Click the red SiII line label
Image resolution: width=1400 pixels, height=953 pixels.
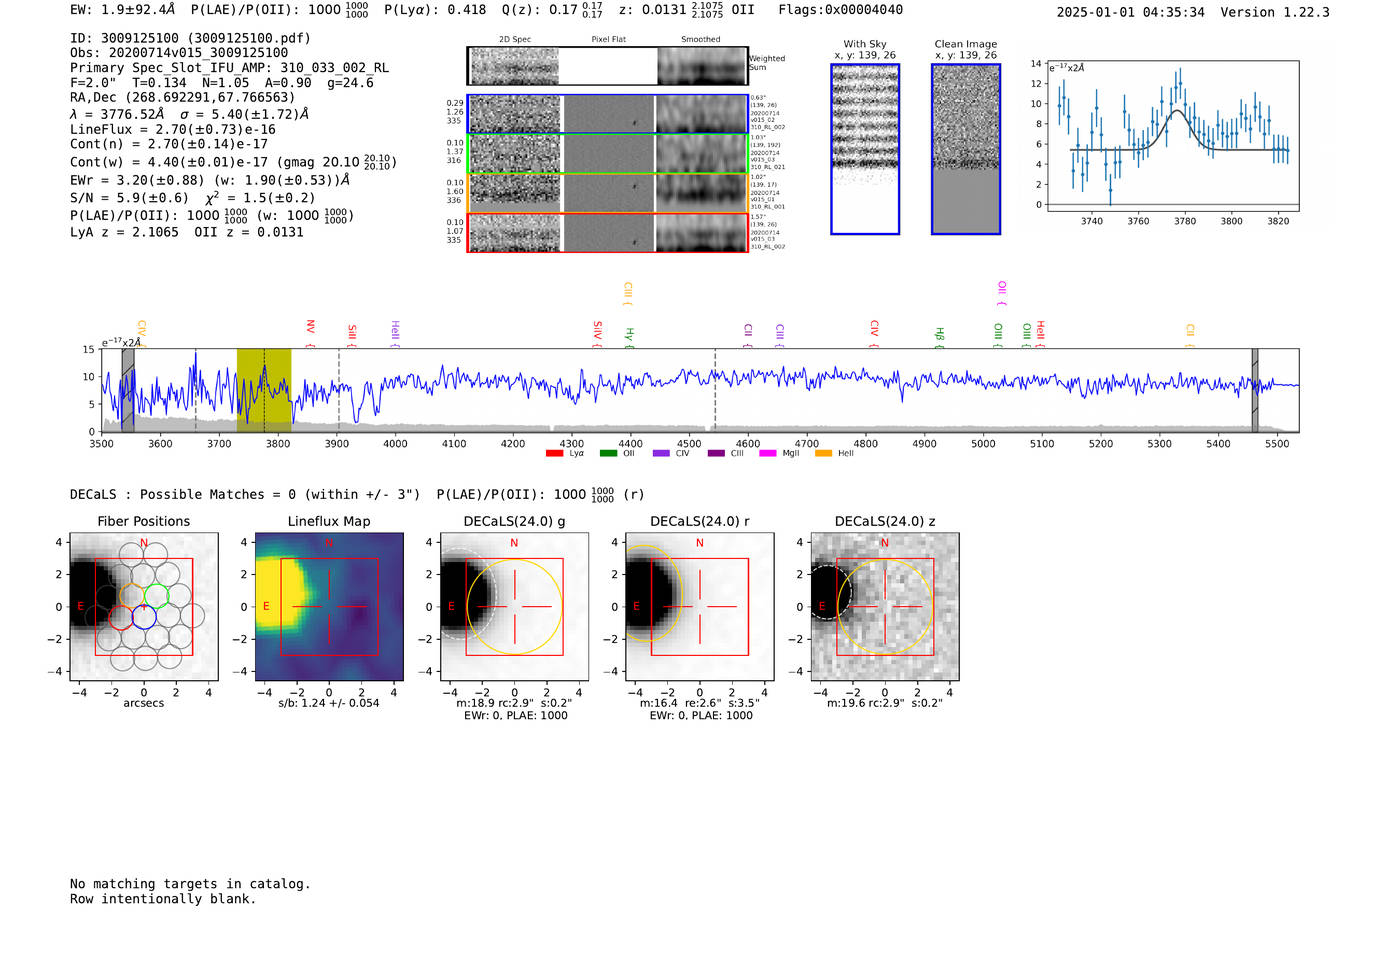pyautogui.click(x=352, y=334)
